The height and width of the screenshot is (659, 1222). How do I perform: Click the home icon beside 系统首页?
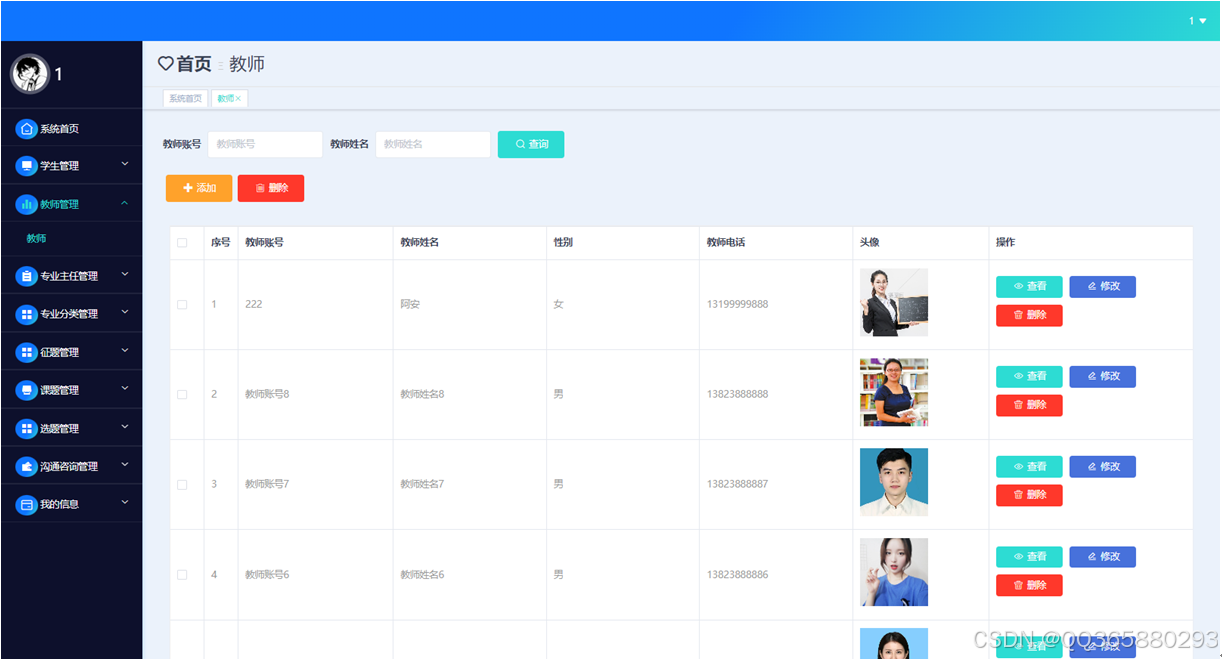pyautogui.click(x=27, y=129)
